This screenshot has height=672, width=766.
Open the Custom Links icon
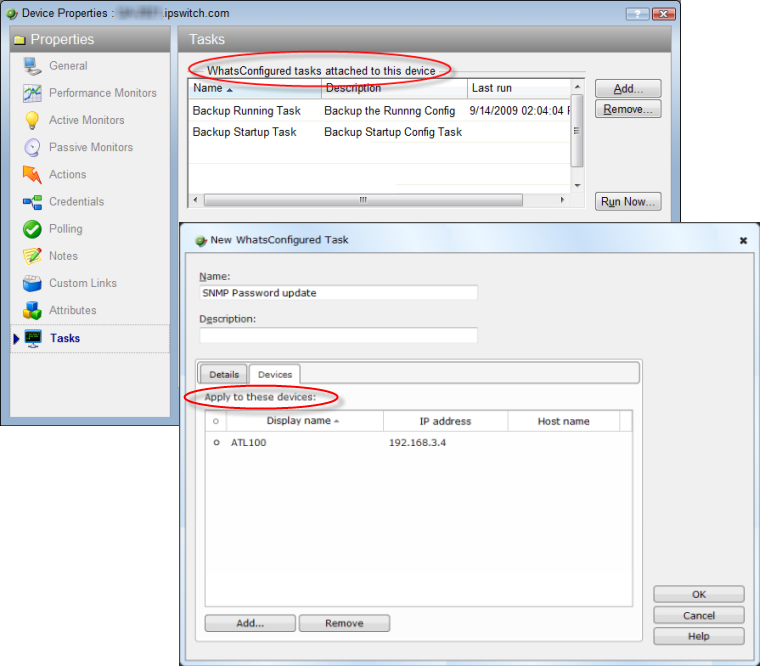(32, 283)
